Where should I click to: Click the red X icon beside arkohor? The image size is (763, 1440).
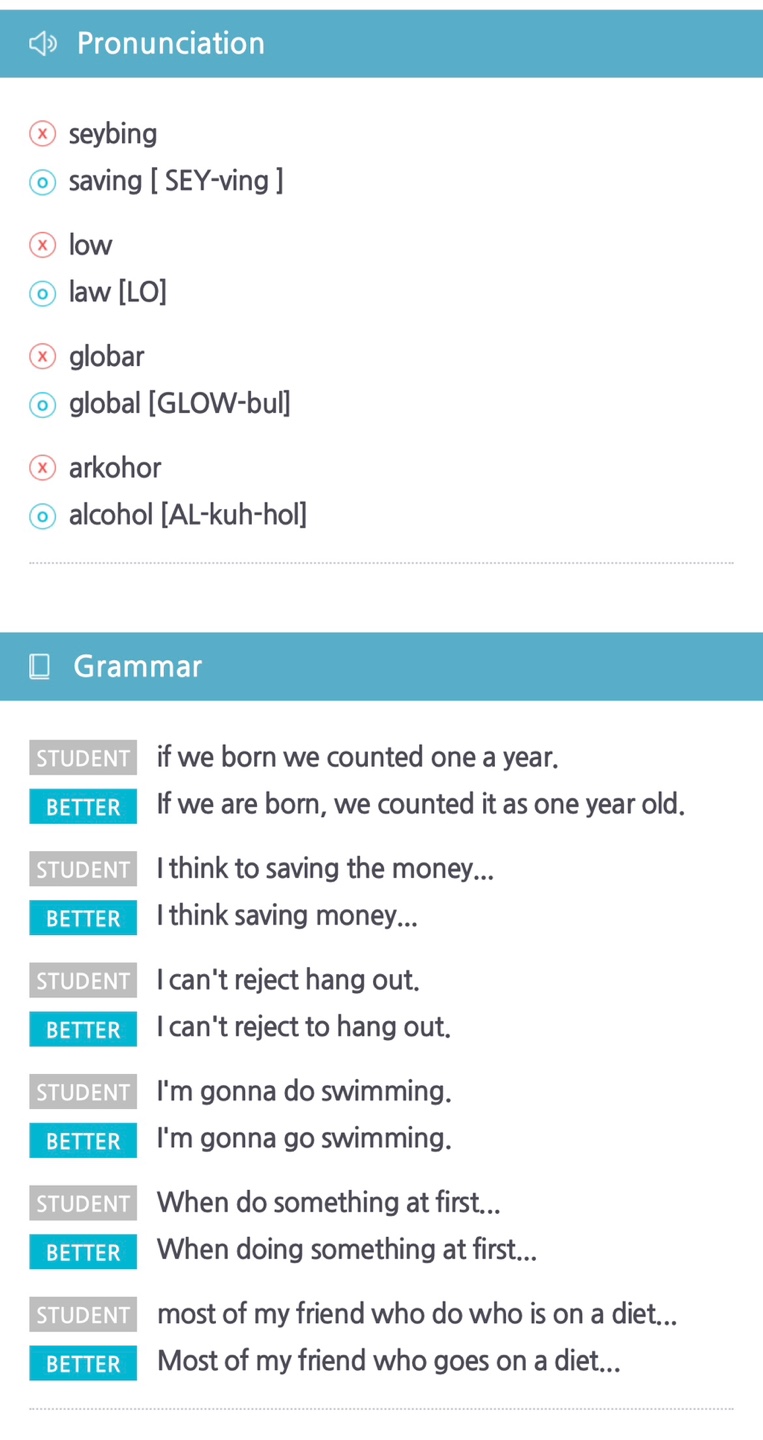point(42,467)
